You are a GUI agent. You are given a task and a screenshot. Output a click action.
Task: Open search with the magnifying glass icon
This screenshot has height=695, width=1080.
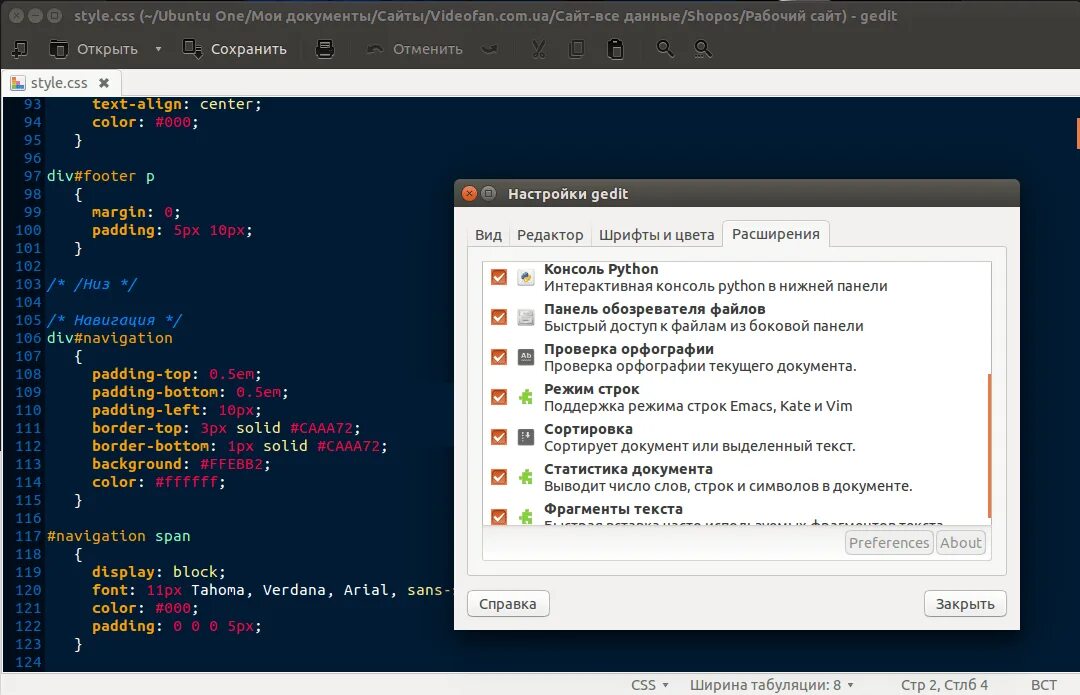tap(664, 48)
